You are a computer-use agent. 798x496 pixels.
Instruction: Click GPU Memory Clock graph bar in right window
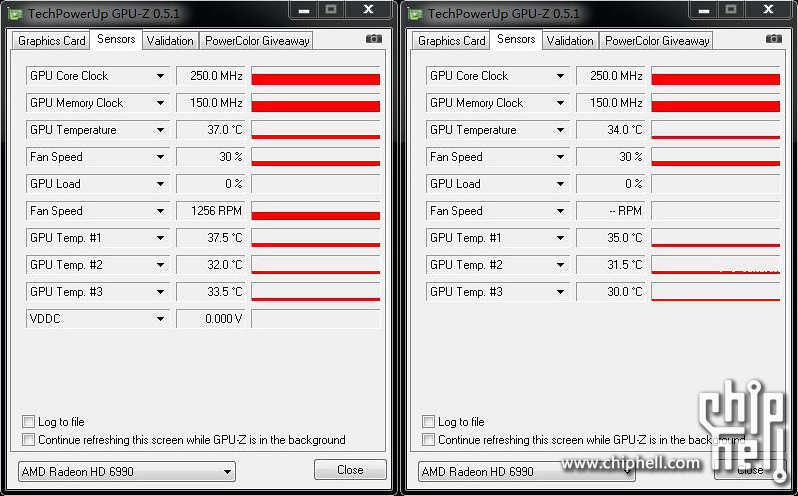716,103
